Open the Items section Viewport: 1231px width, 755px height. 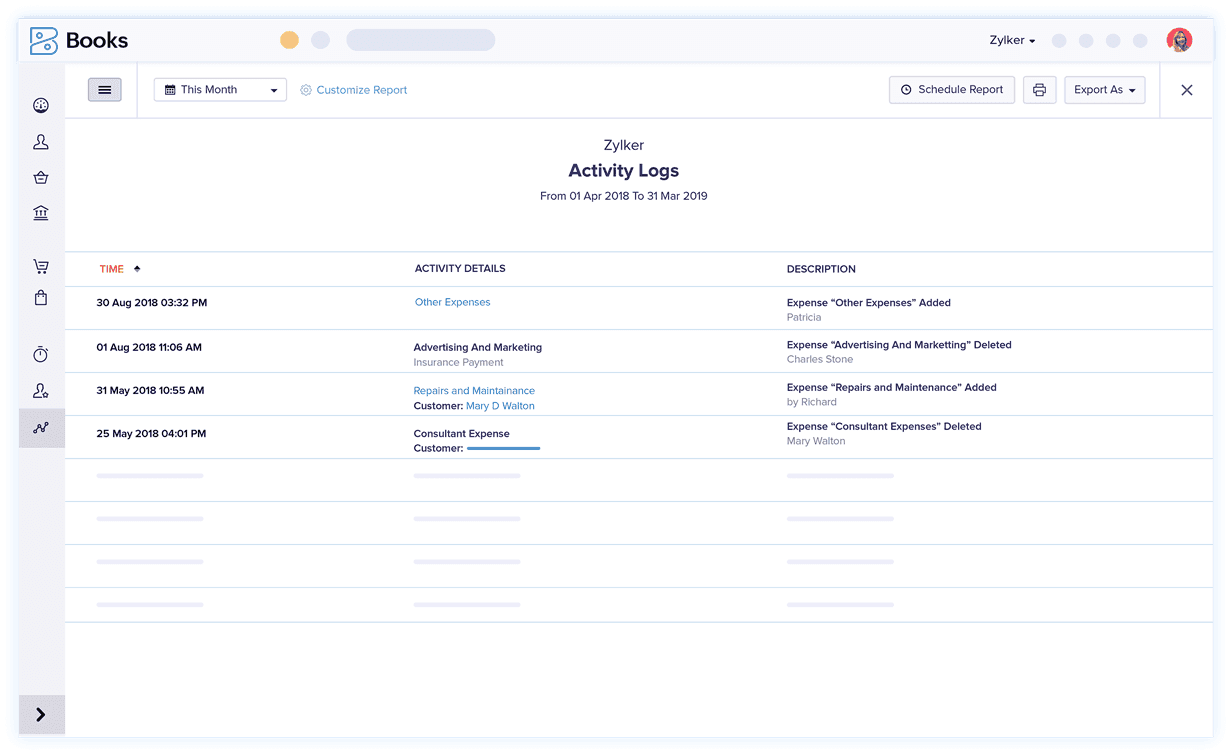pyautogui.click(x=40, y=177)
